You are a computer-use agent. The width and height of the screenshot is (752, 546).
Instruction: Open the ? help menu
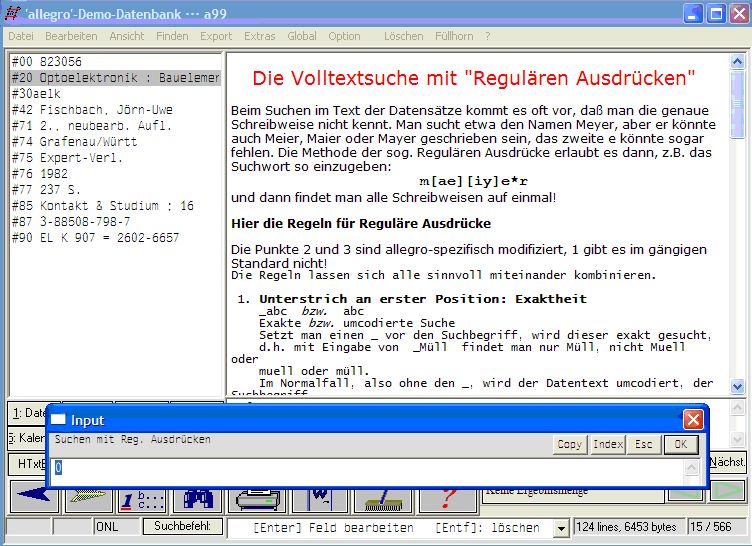[488, 36]
